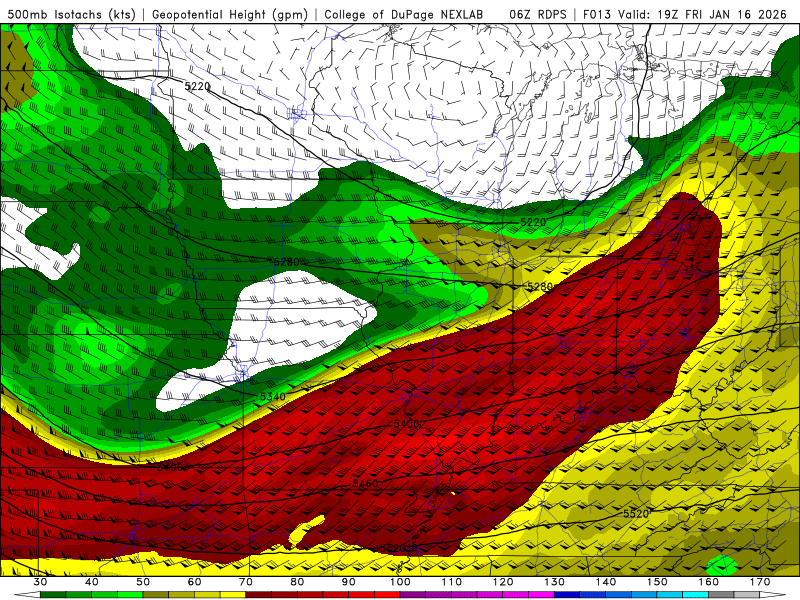Click the cyan swatch just below 160
Image resolution: width=800 pixels, height=600 pixels.
[x=695, y=594]
